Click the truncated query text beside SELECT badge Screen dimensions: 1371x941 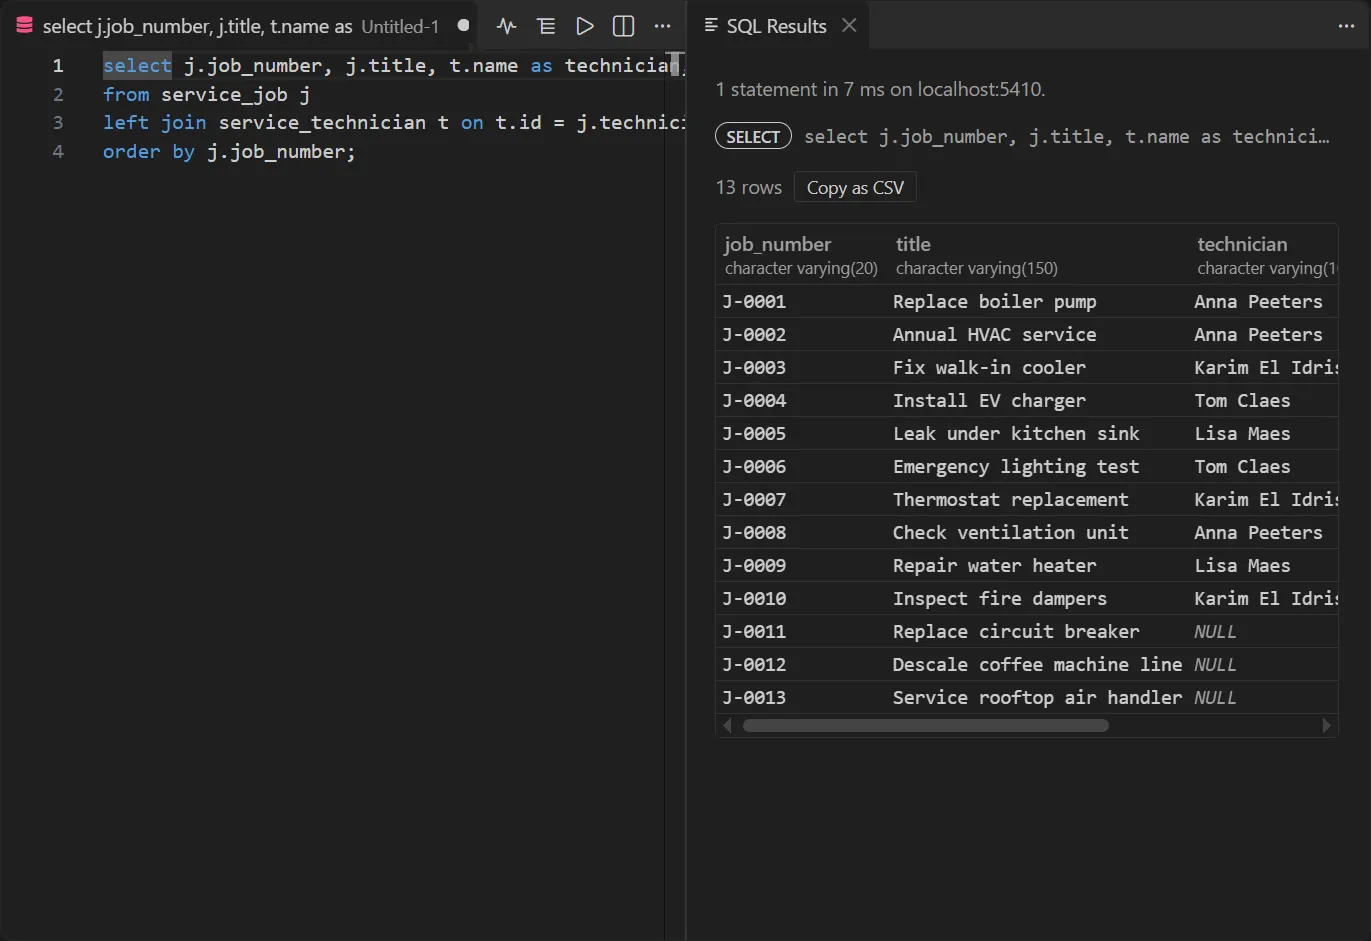[x=1067, y=137]
